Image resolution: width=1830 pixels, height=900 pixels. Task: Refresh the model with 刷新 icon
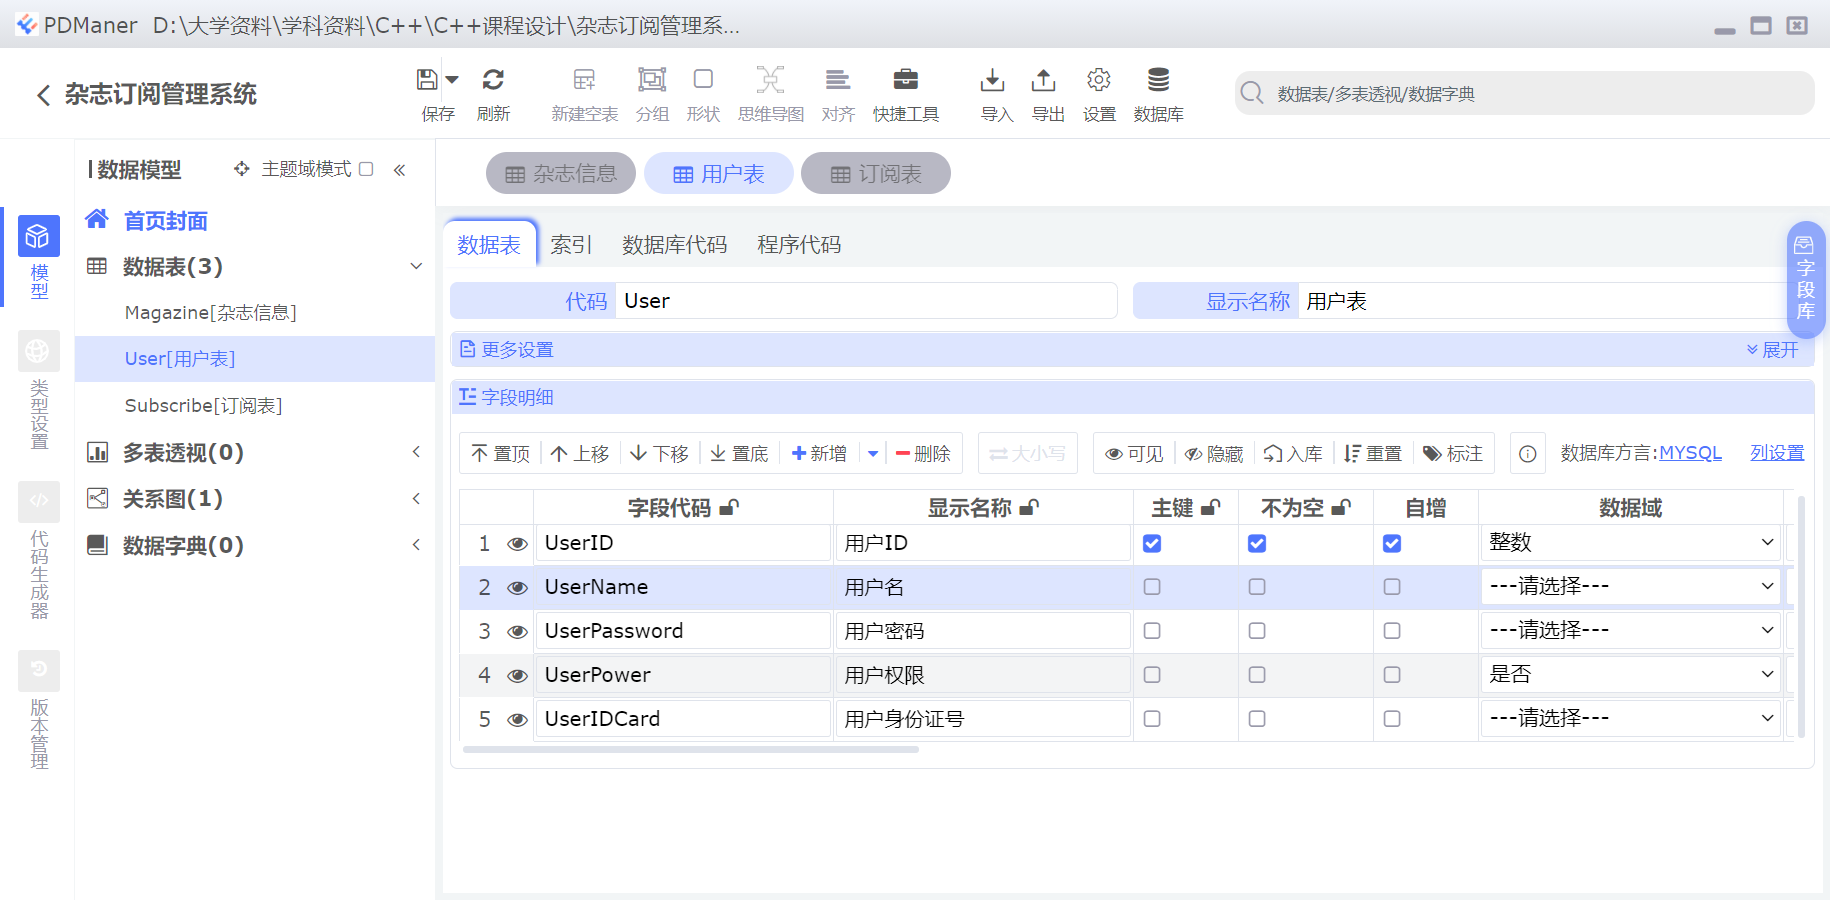pyautogui.click(x=493, y=92)
